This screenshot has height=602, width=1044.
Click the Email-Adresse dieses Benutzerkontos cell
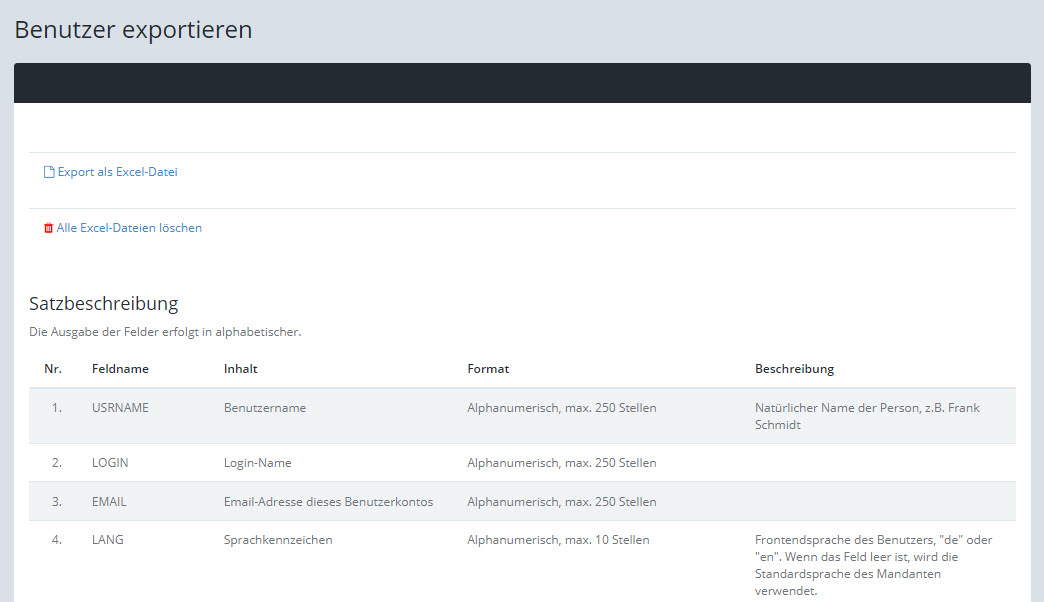point(328,502)
